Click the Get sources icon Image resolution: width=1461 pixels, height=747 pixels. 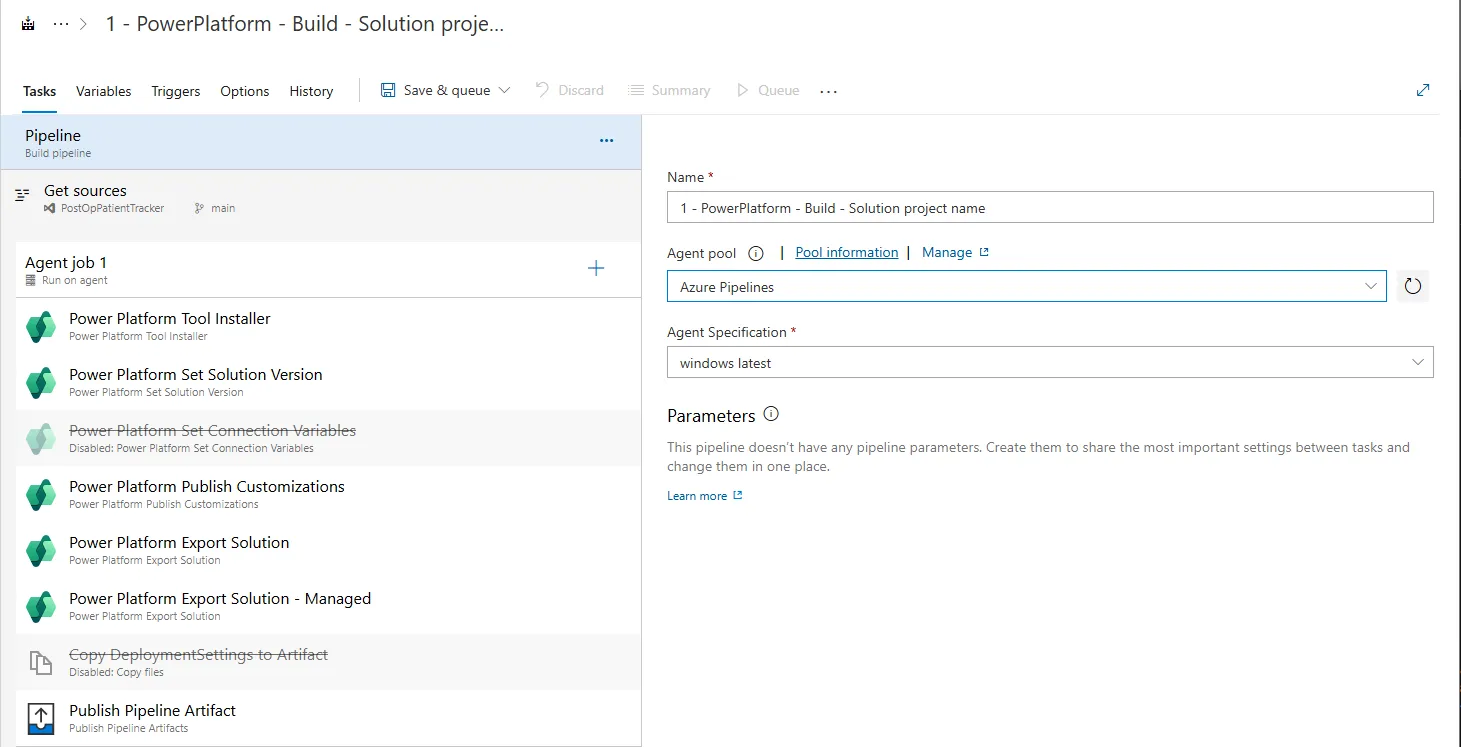[22, 195]
